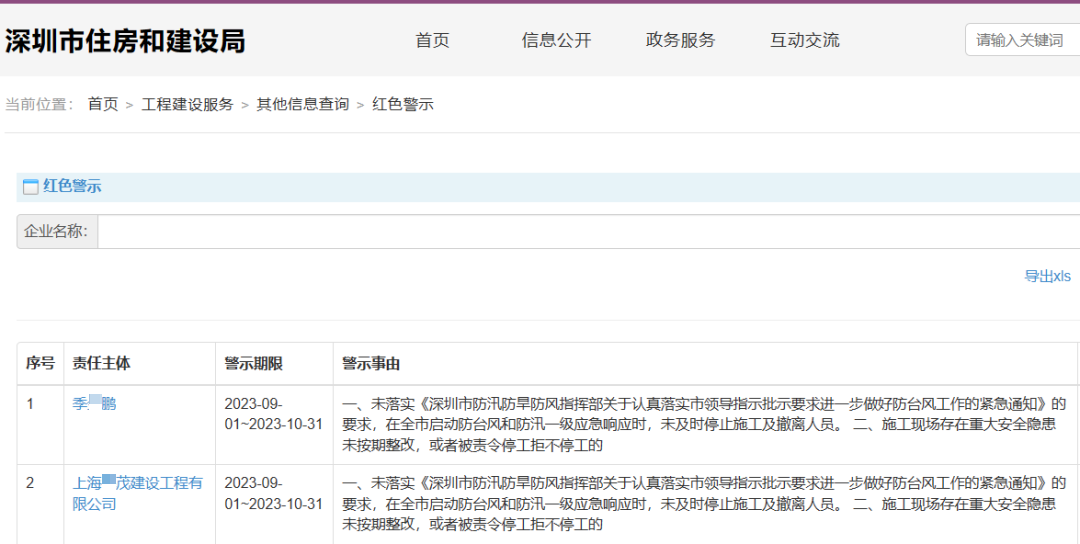The image size is (1080, 544).
Task: Click 红色警示 in the breadcrumb trail
Action: pos(403,105)
